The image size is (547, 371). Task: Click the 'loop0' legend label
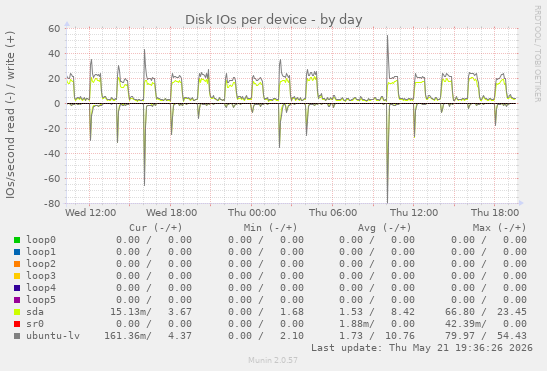tap(41, 240)
